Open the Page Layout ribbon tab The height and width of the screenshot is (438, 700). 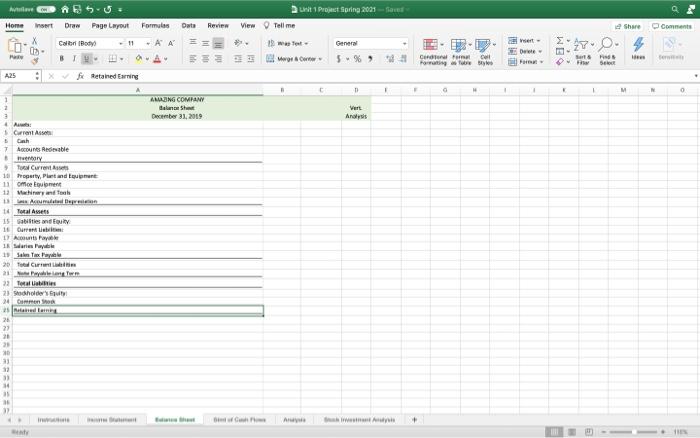pos(110,25)
